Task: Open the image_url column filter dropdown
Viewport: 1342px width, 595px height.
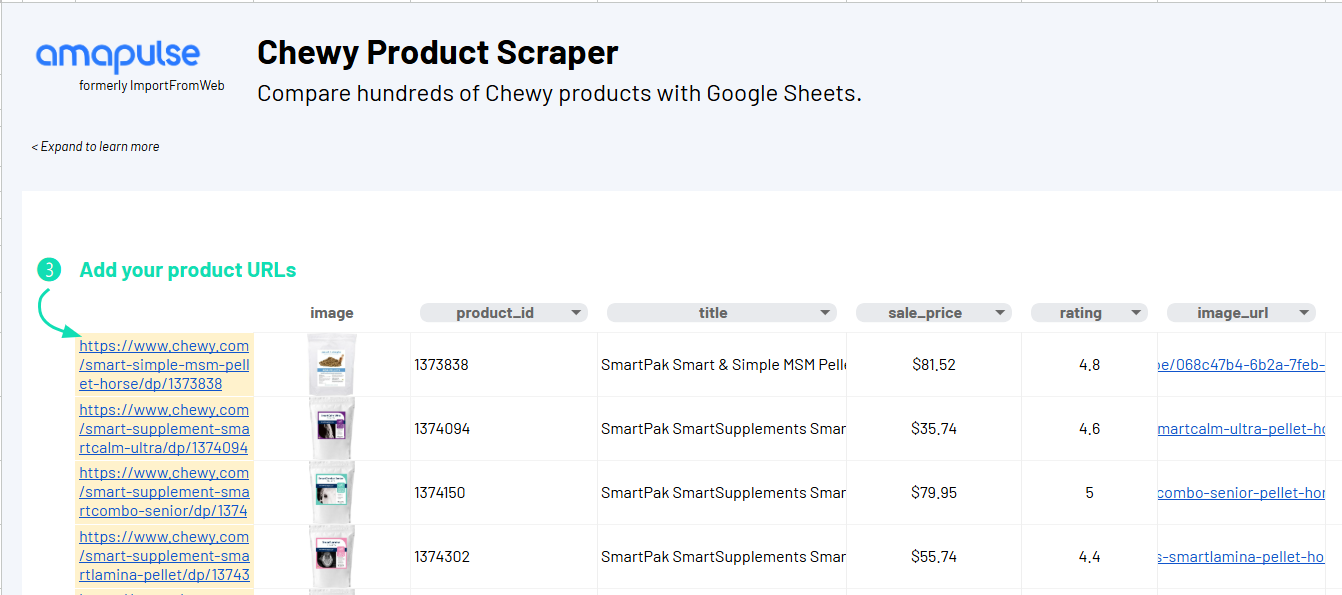Action: pyautogui.click(x=1304, y=313)
